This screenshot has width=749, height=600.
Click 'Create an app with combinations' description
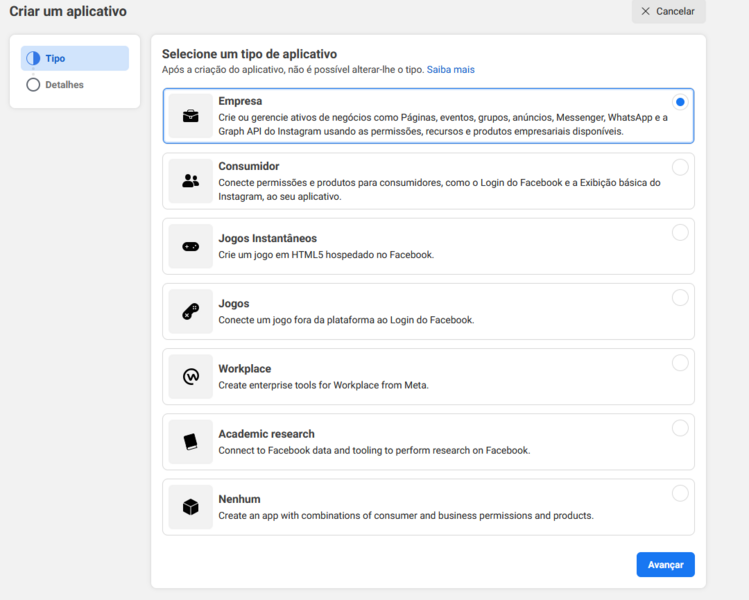[x=406, y=515]
